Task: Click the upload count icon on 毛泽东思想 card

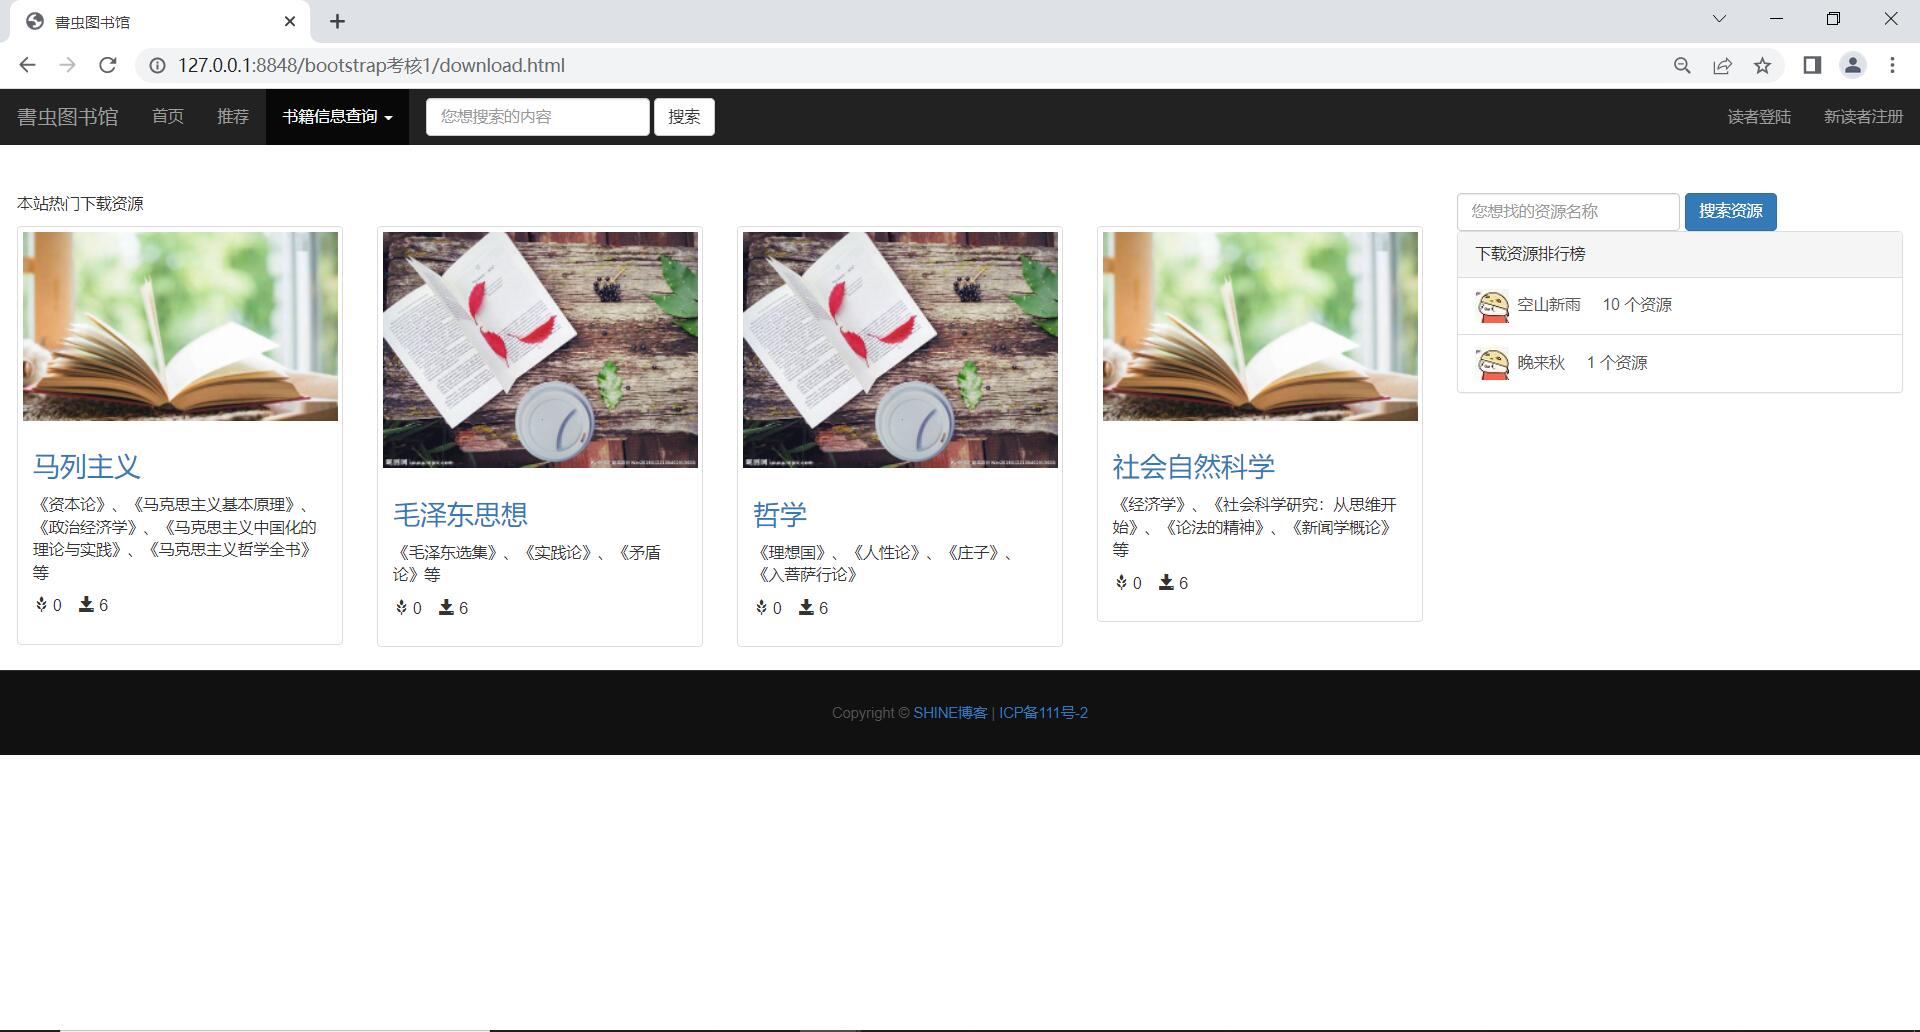Action: pos(401,607)
